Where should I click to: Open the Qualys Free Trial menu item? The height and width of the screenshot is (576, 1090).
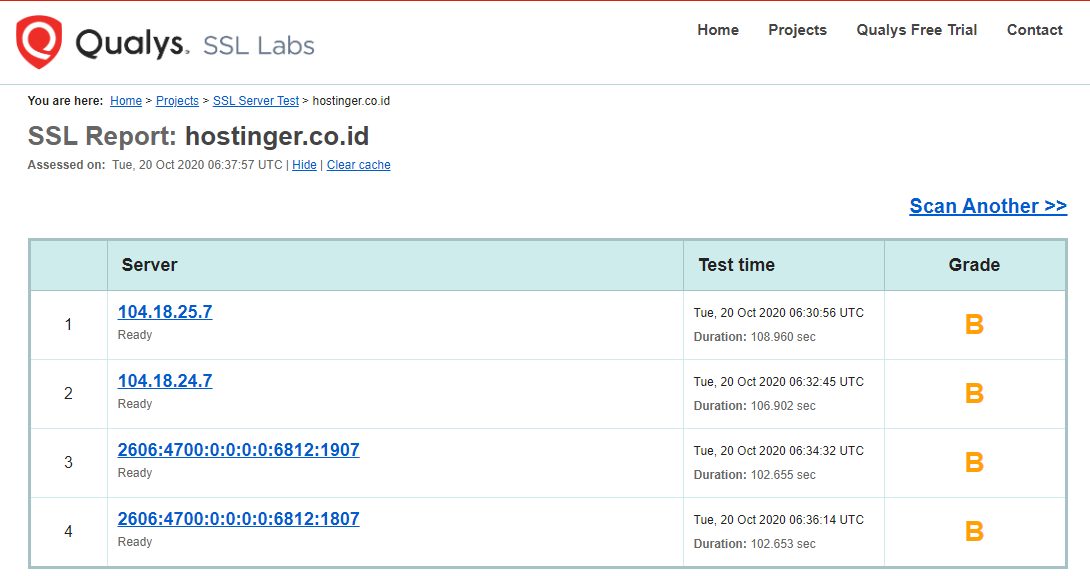[x=916, y=30]
